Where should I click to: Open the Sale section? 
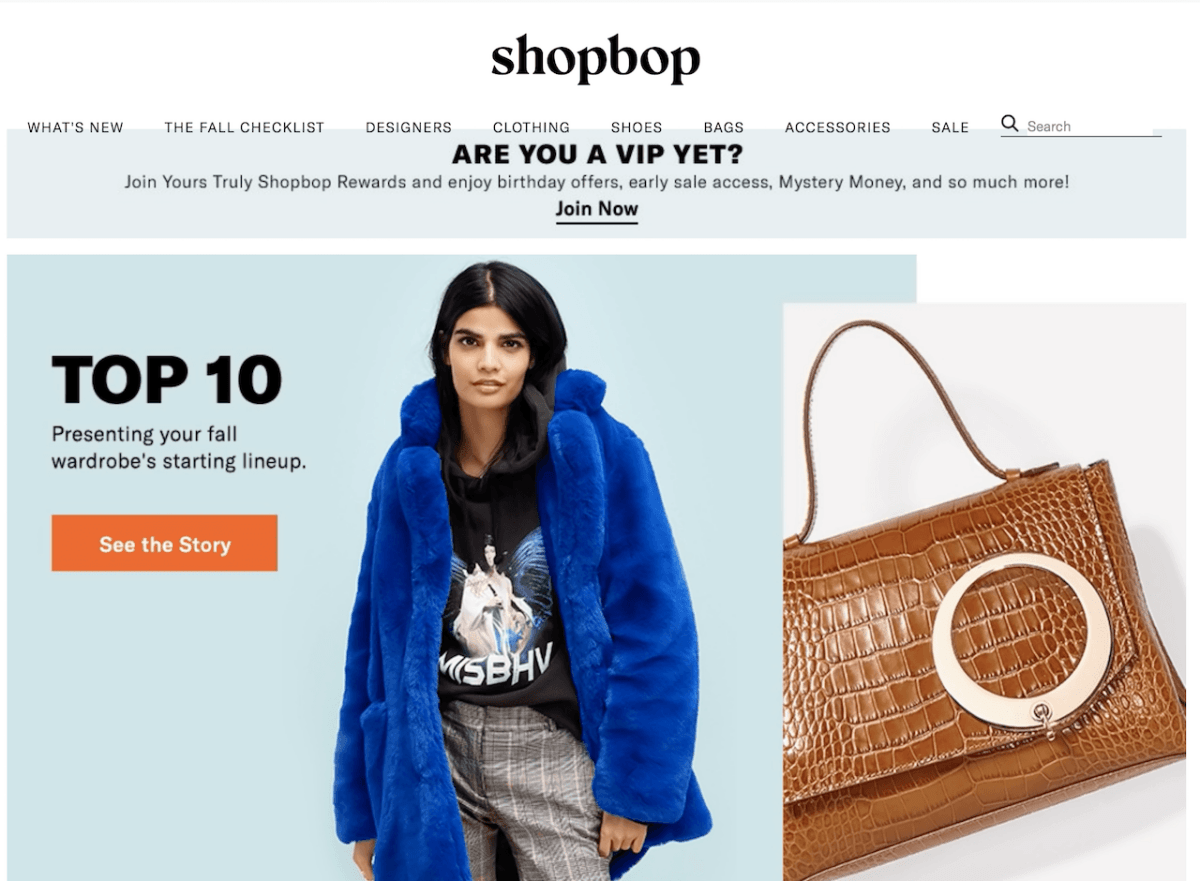tap(950, 127)
